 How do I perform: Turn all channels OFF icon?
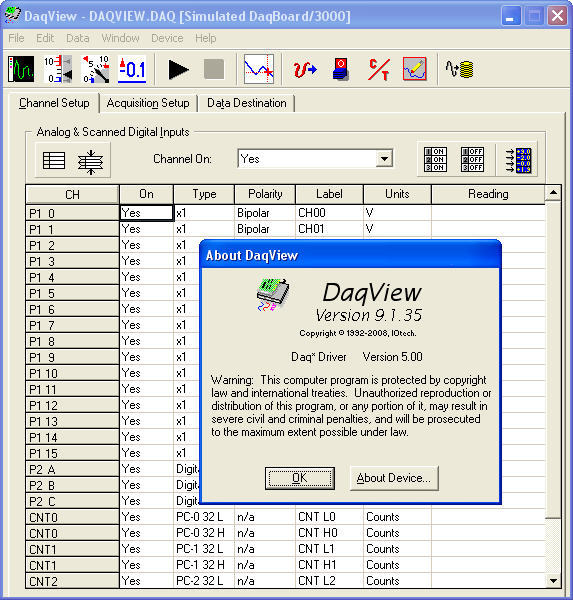point(472,160)
